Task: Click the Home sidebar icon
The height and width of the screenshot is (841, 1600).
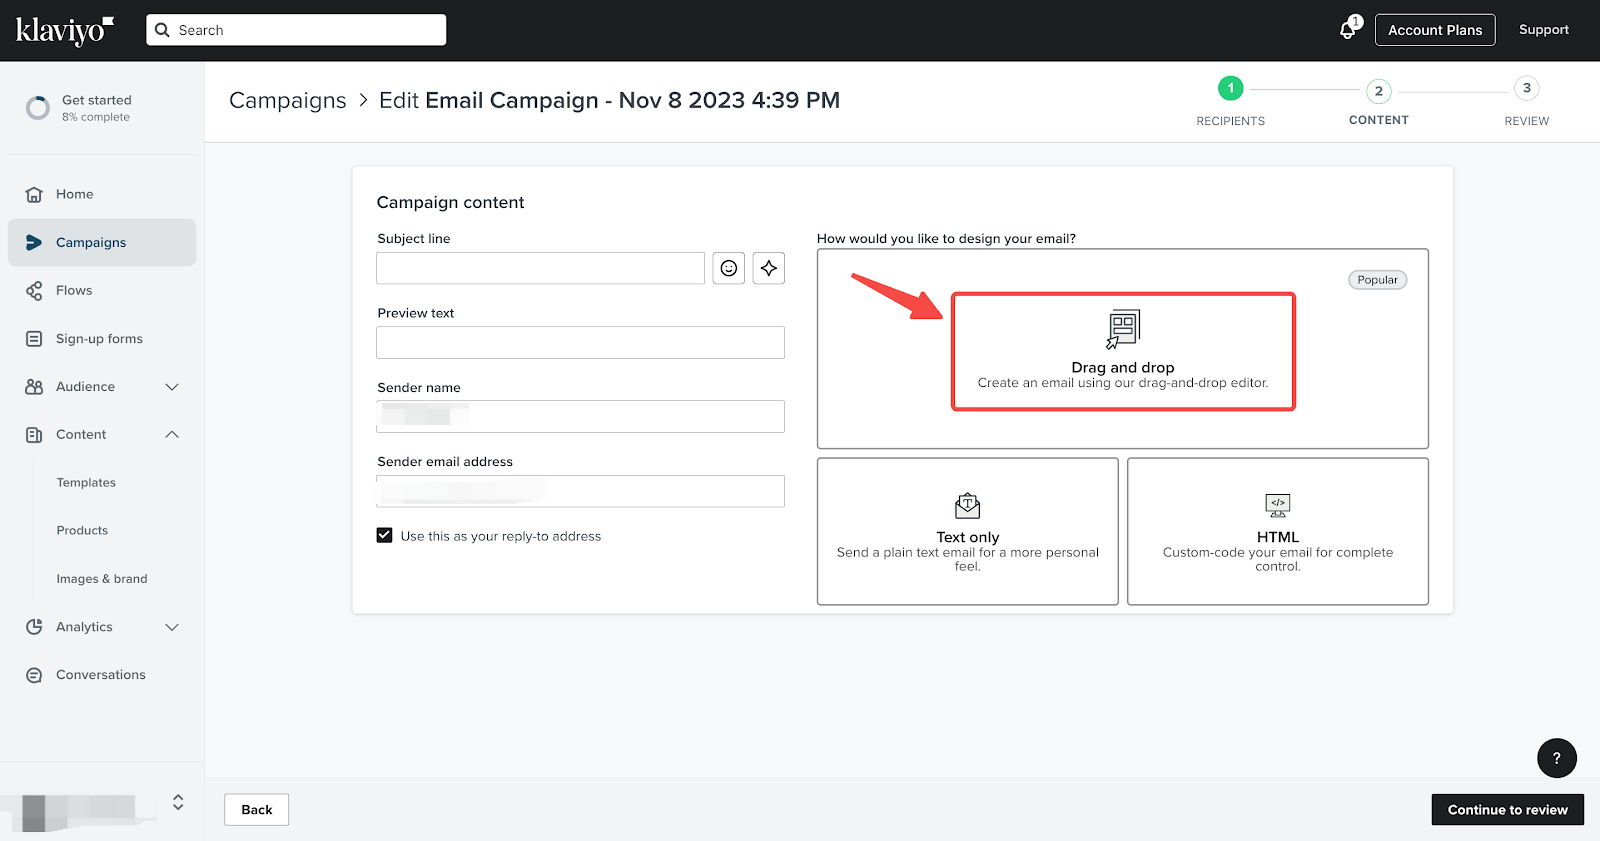Action: pos(34,194)
